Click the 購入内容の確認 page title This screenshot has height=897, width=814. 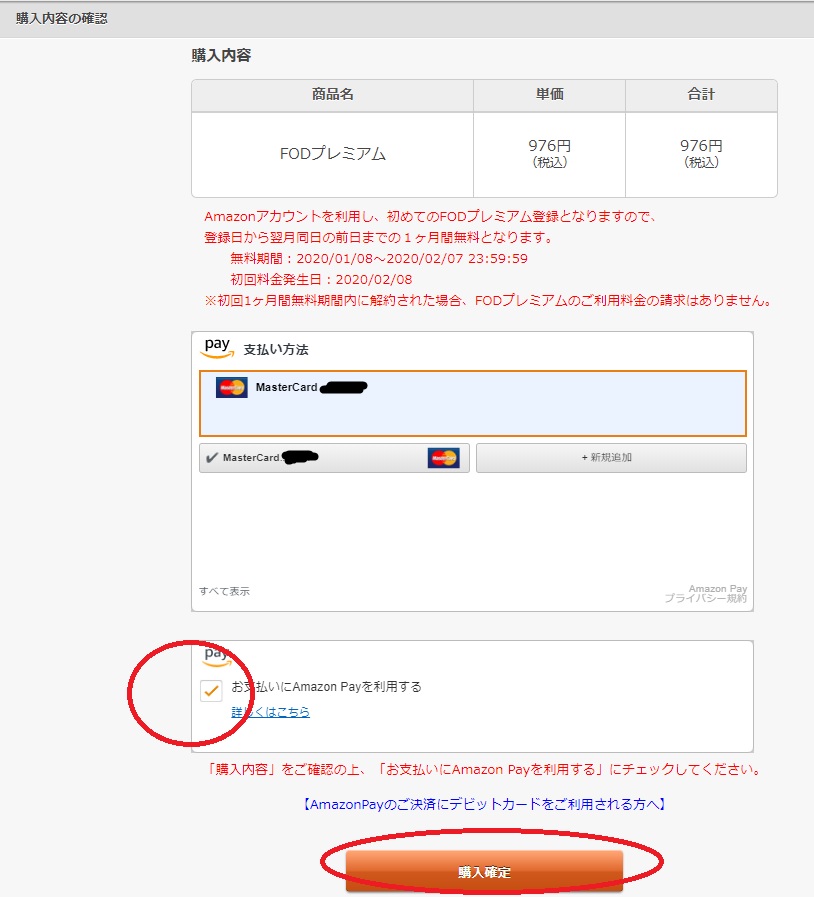(62, 18)
